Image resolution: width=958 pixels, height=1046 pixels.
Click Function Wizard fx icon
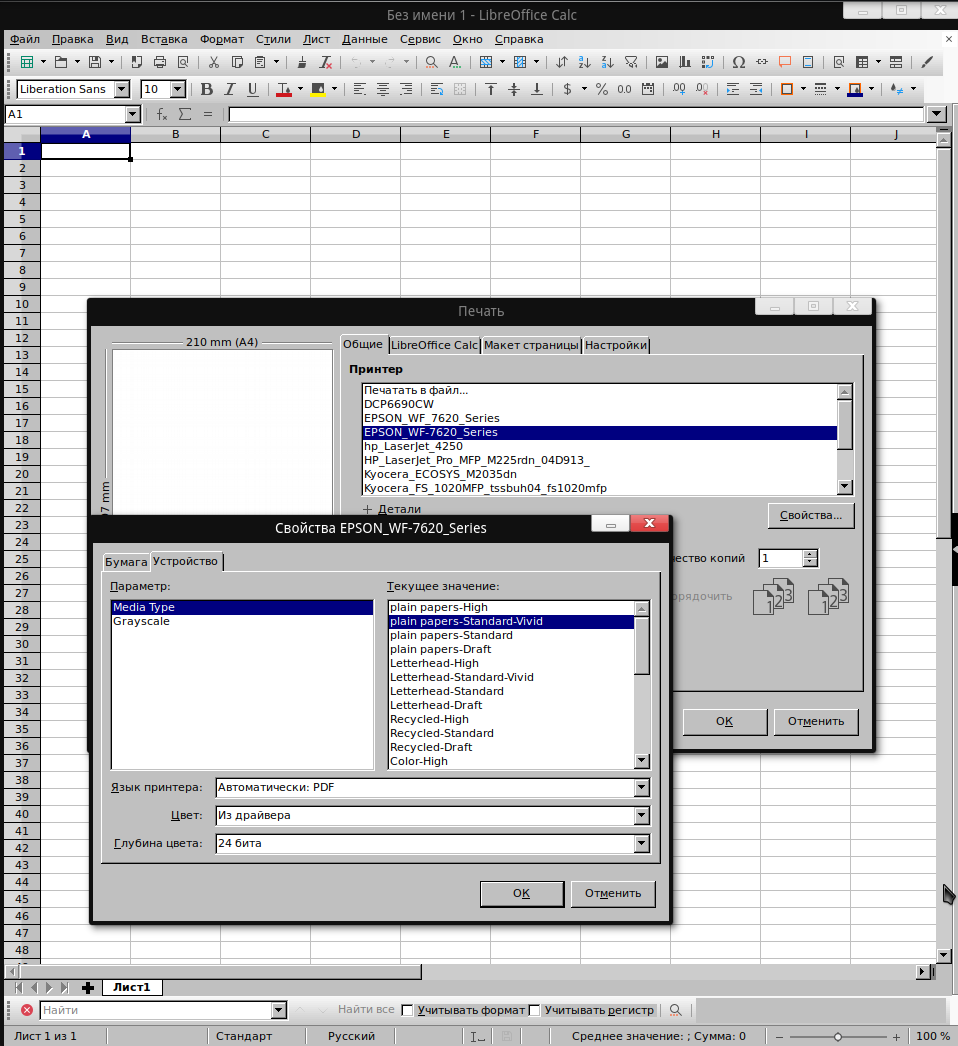[162, 114]
